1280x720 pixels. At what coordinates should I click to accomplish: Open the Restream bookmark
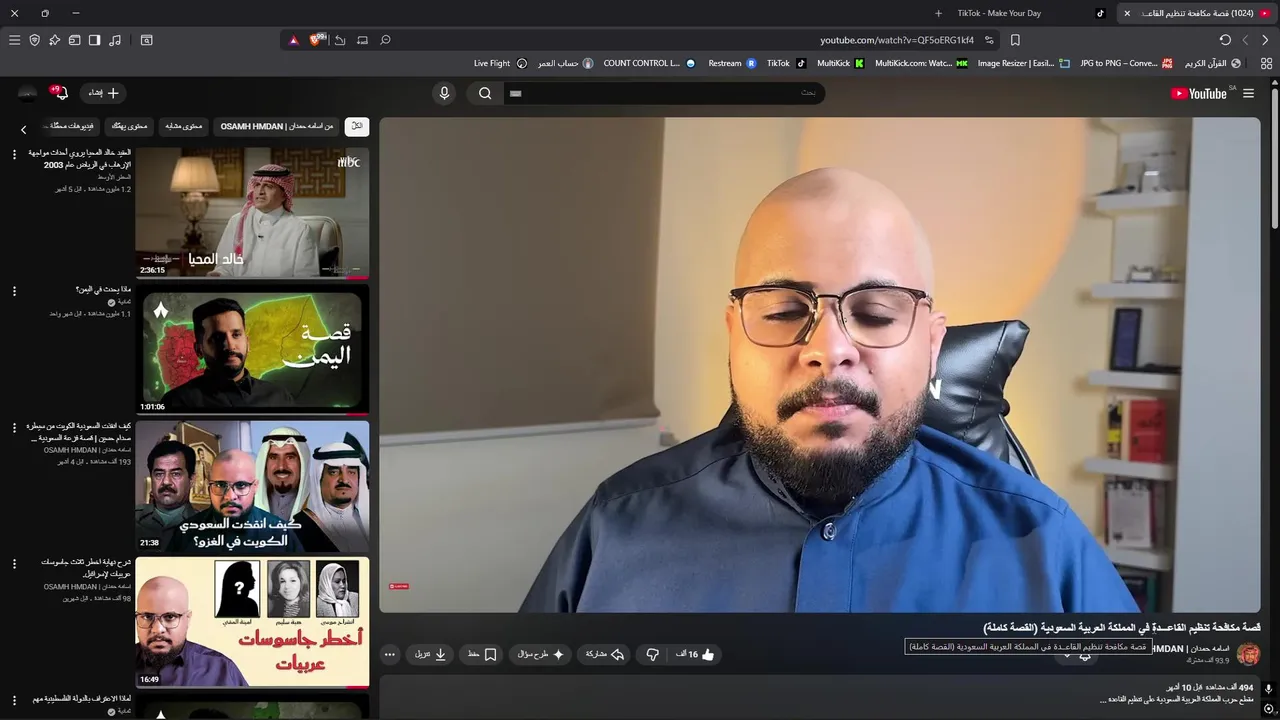(x=732, y=63)
